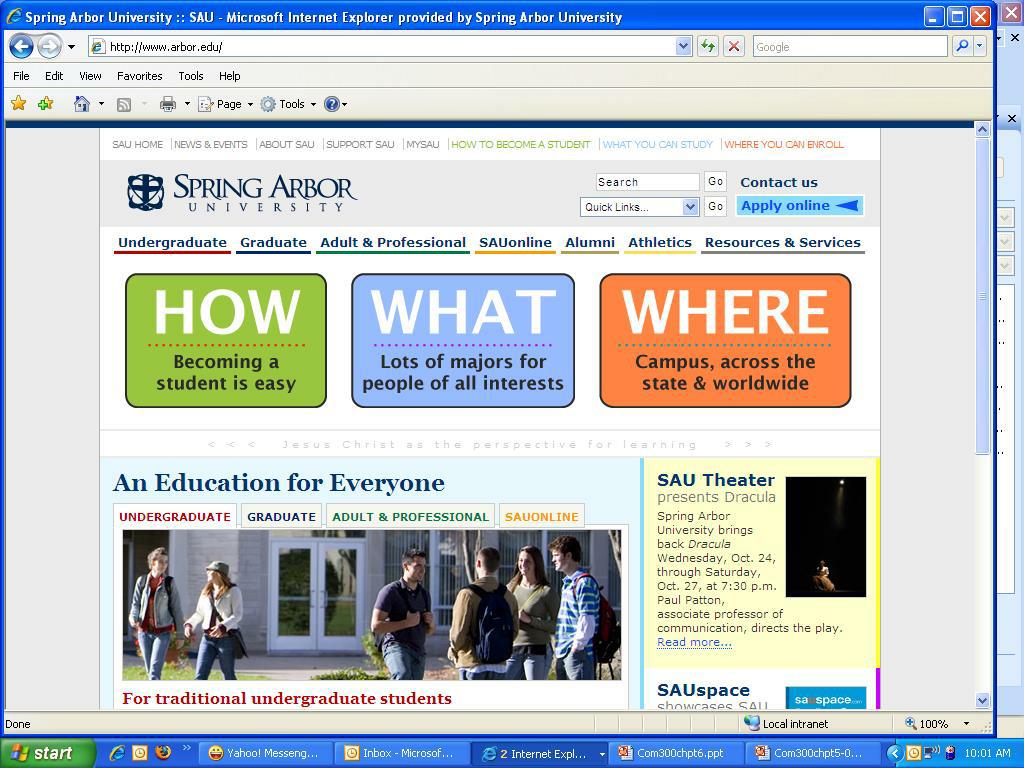Click the Local intranet zone icon
Image resolution: width=1024 pixels, height=768 pixels.
pyautogui.click(x=752, y=723)
